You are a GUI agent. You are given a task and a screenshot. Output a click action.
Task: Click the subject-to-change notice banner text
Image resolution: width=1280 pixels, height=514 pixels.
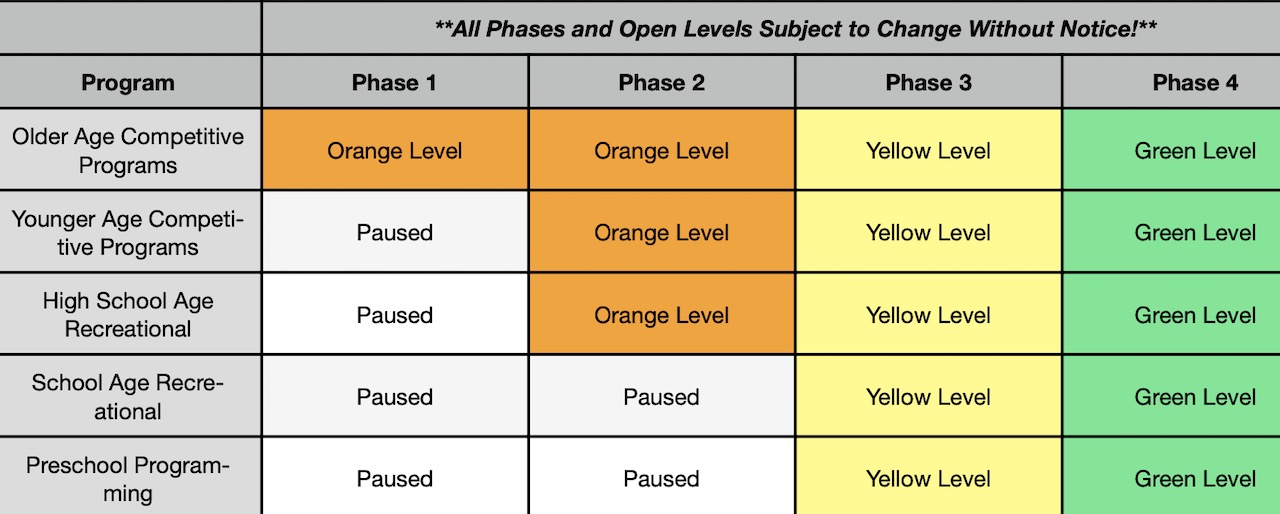tap(796, 28)
